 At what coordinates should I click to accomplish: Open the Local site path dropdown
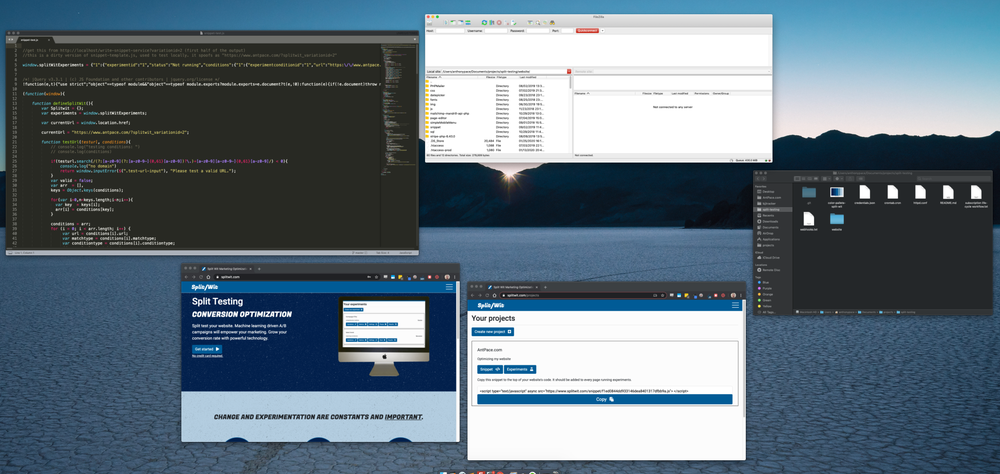[x=568, y=71]
